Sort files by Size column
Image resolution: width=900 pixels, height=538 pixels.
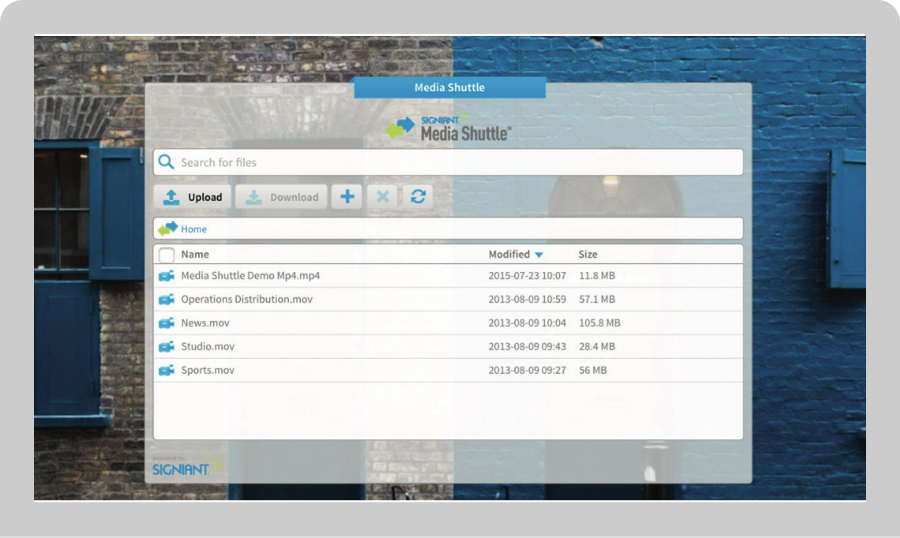pyautogui.click(x=588, y=255)
